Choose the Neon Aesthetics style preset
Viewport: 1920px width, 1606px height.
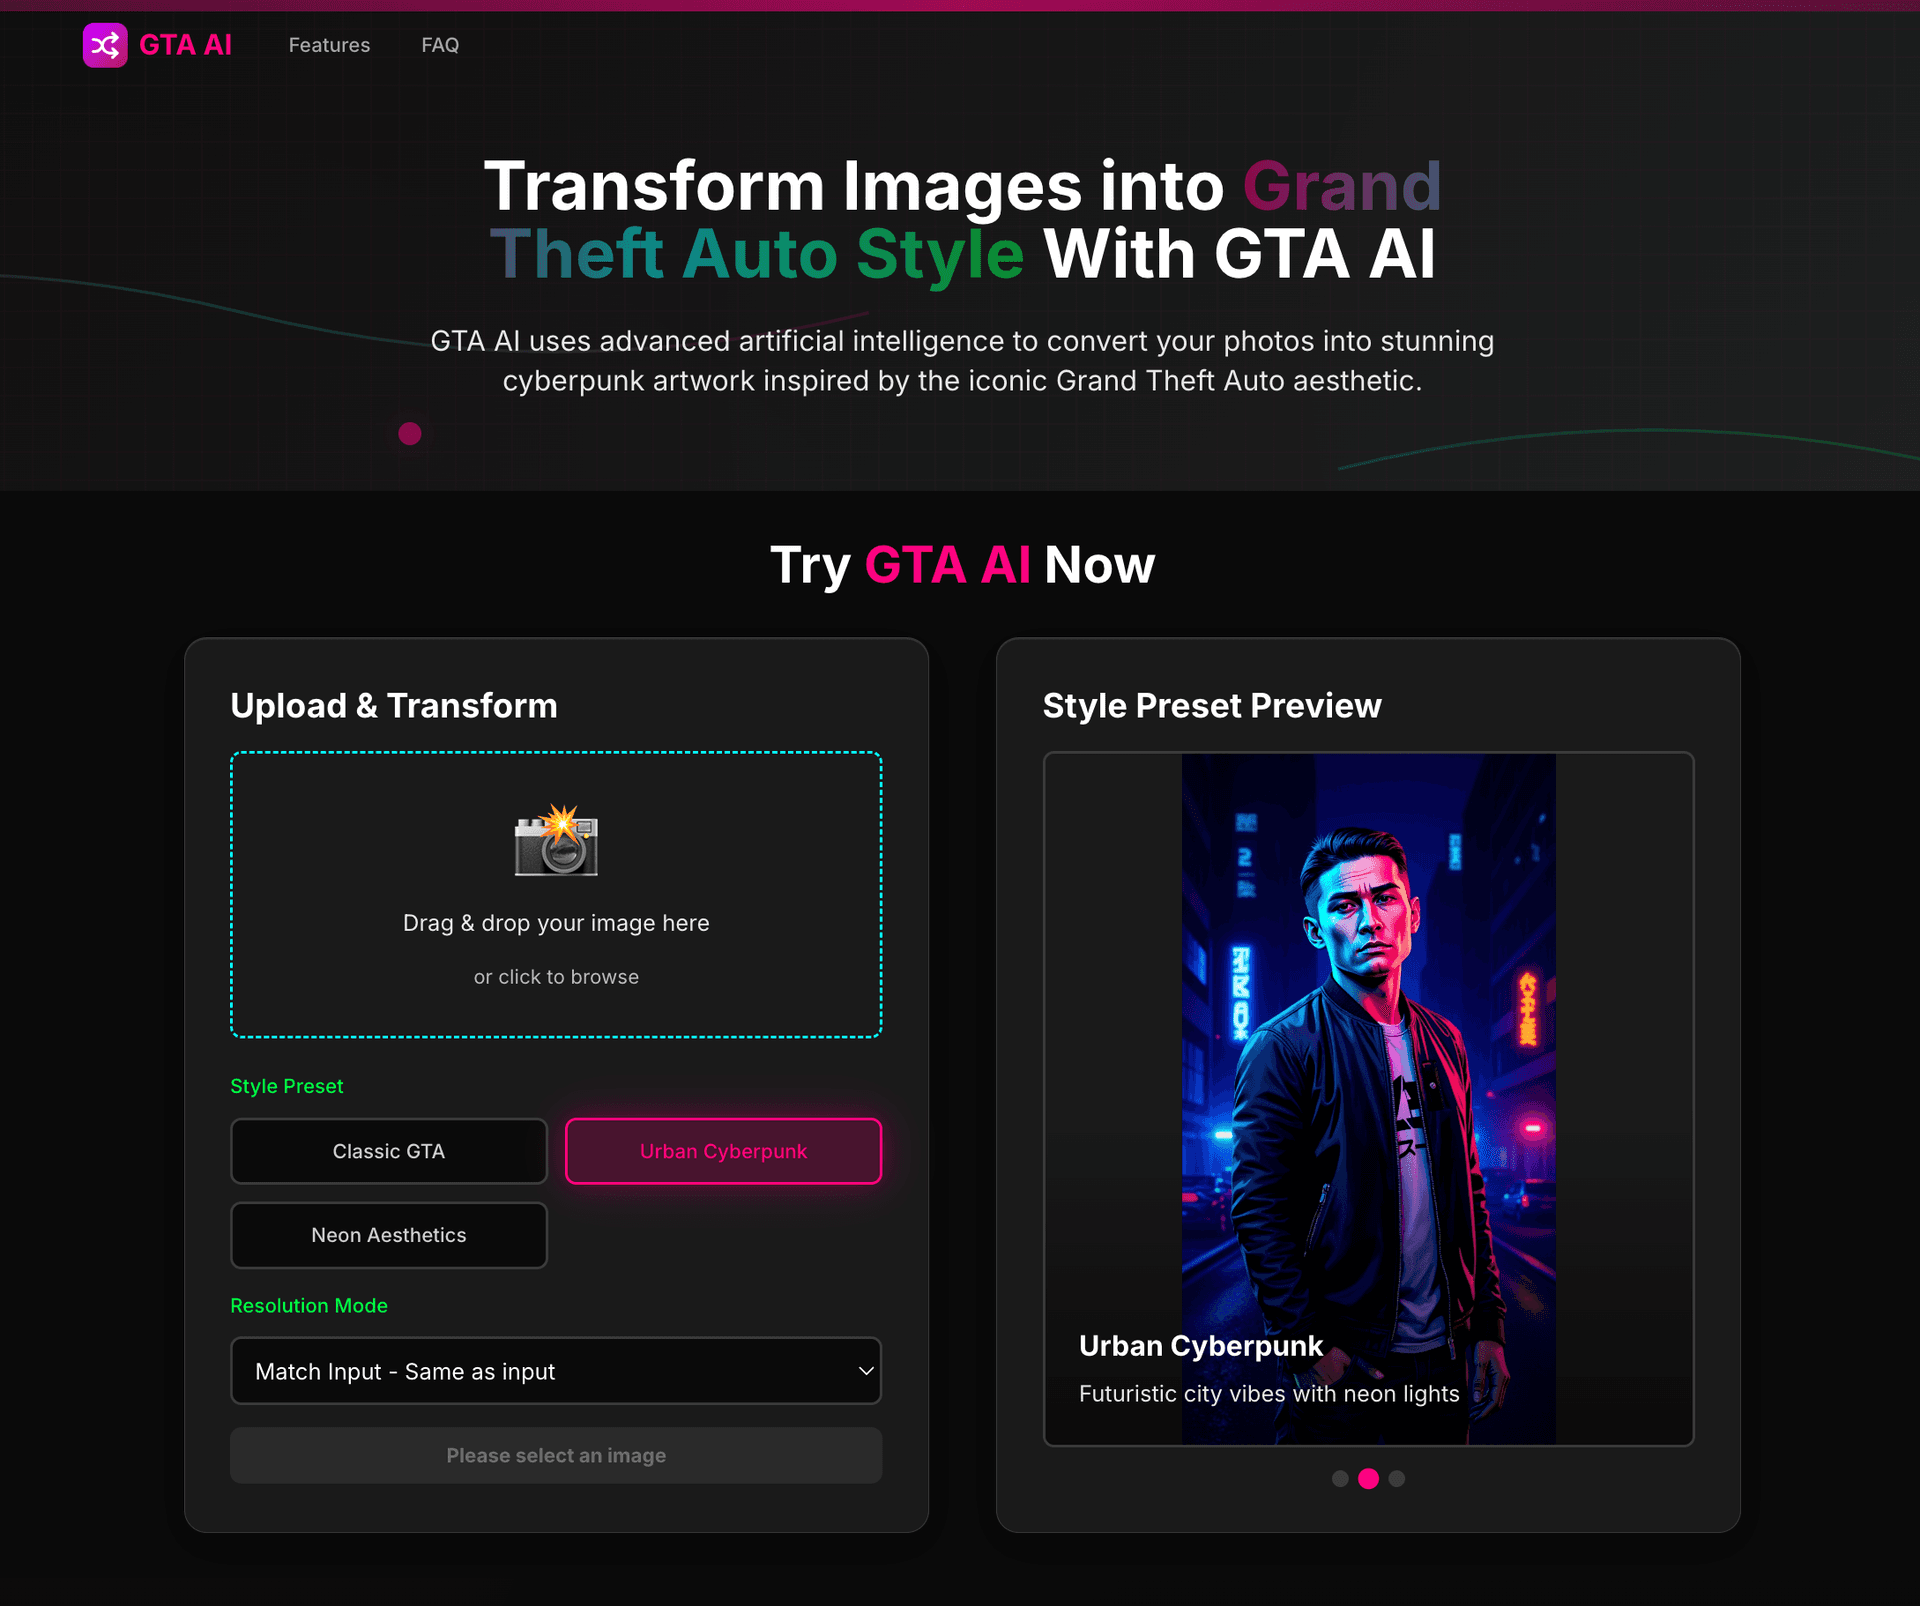coord(388,1235)
